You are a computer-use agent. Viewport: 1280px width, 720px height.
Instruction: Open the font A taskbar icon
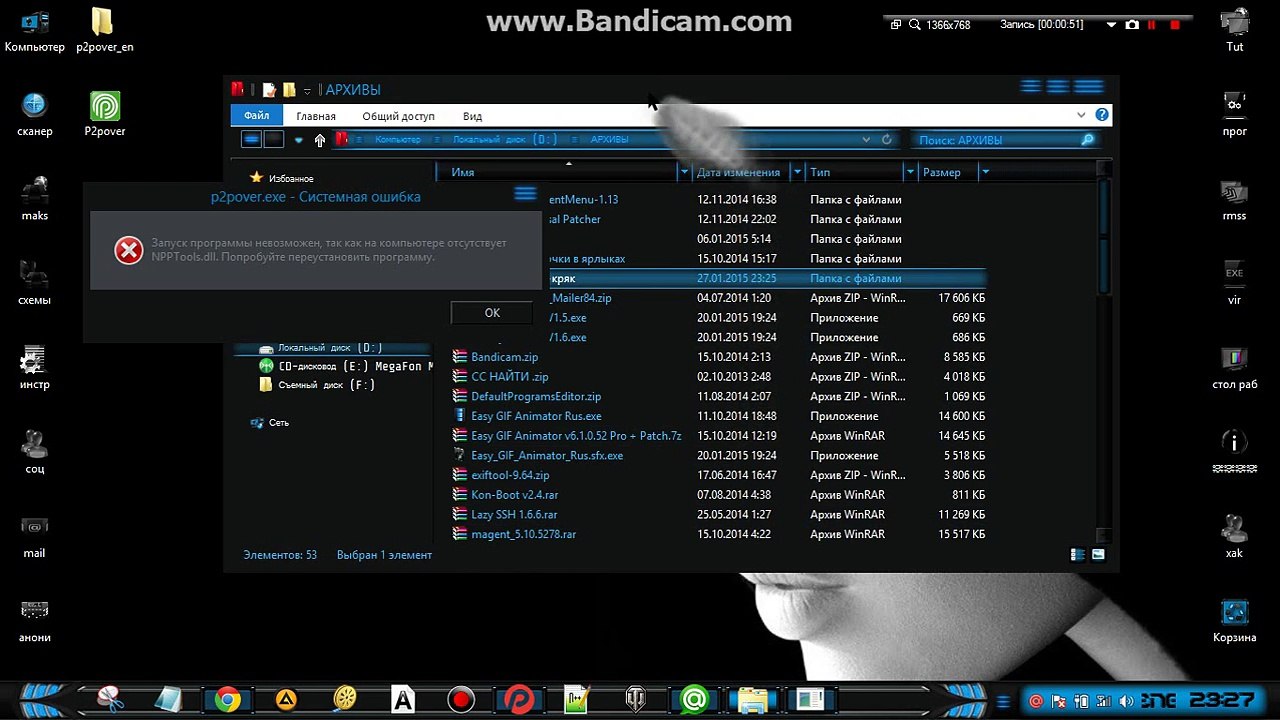(x=403, y=700)
